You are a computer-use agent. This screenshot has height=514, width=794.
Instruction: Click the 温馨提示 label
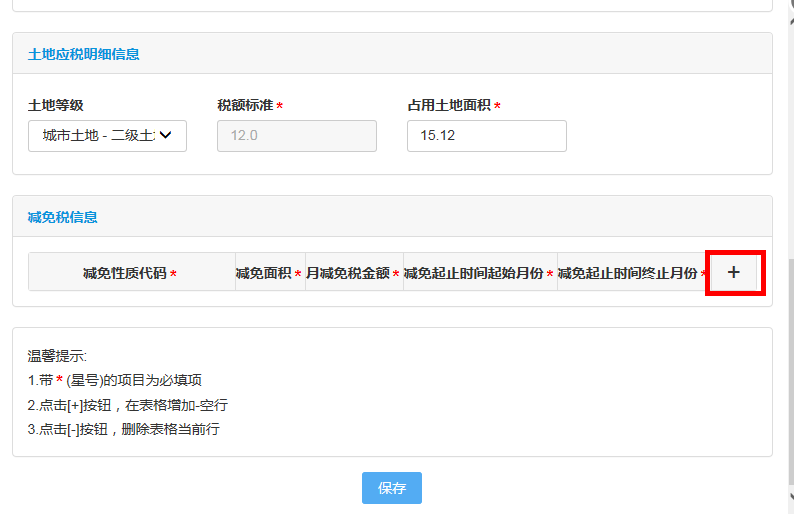tap(57, 356)
